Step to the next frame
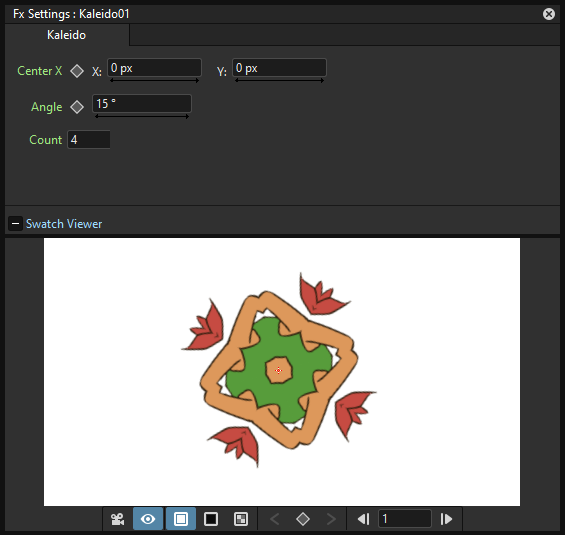Image resolution: width=565 pixels, height=535 pixels. coord(446,519)
